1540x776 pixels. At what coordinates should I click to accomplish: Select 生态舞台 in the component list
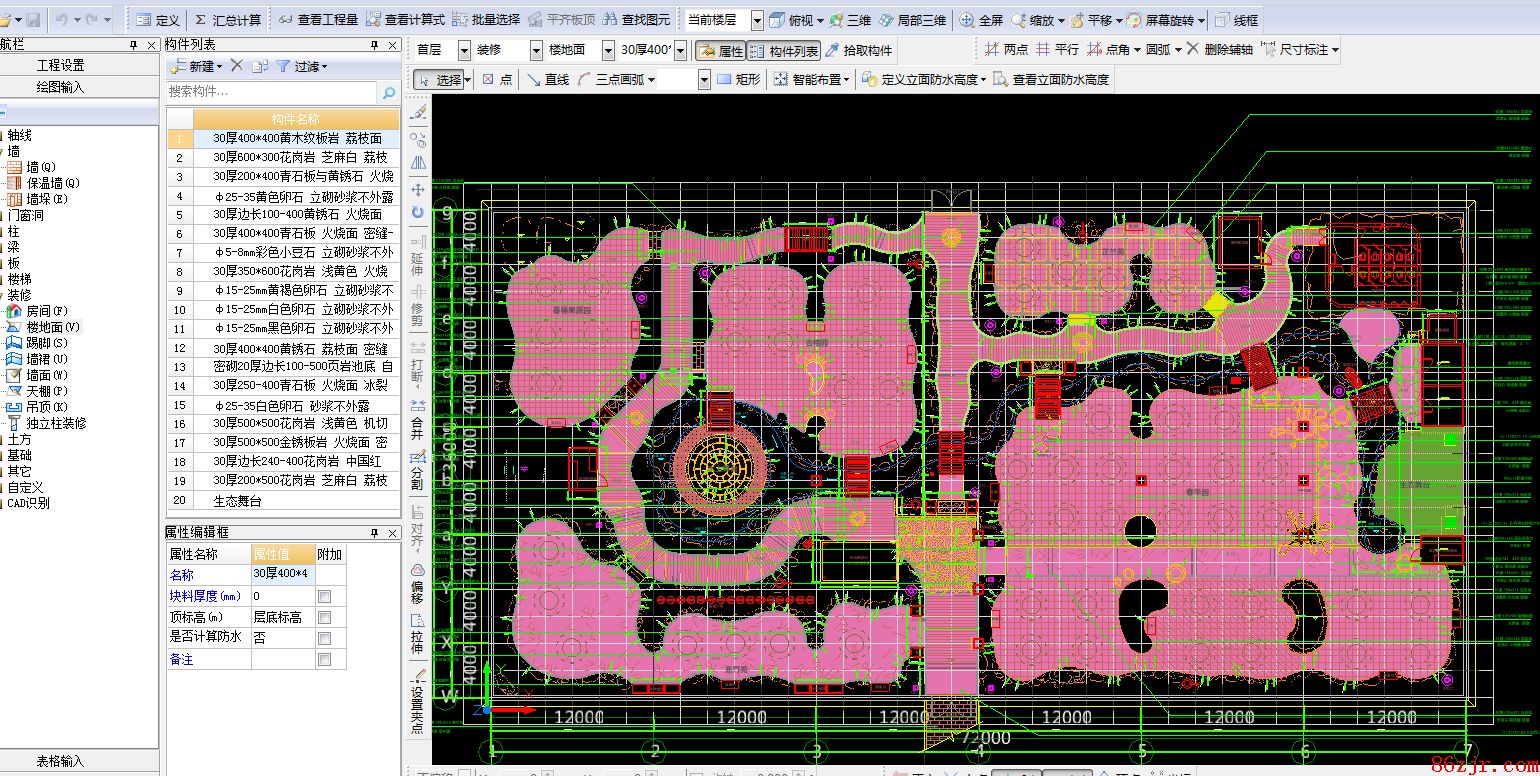(x=238, y=500)
